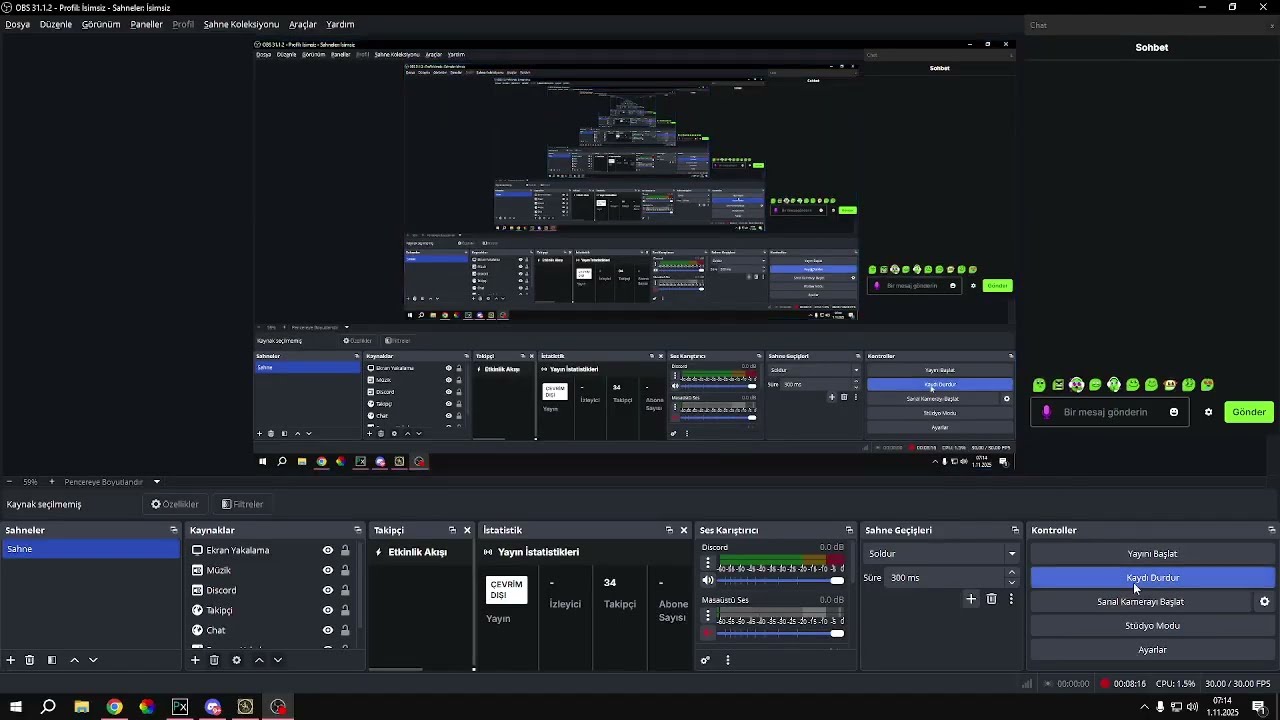Zoom in preview with plus icon

[x=52, y=482]
